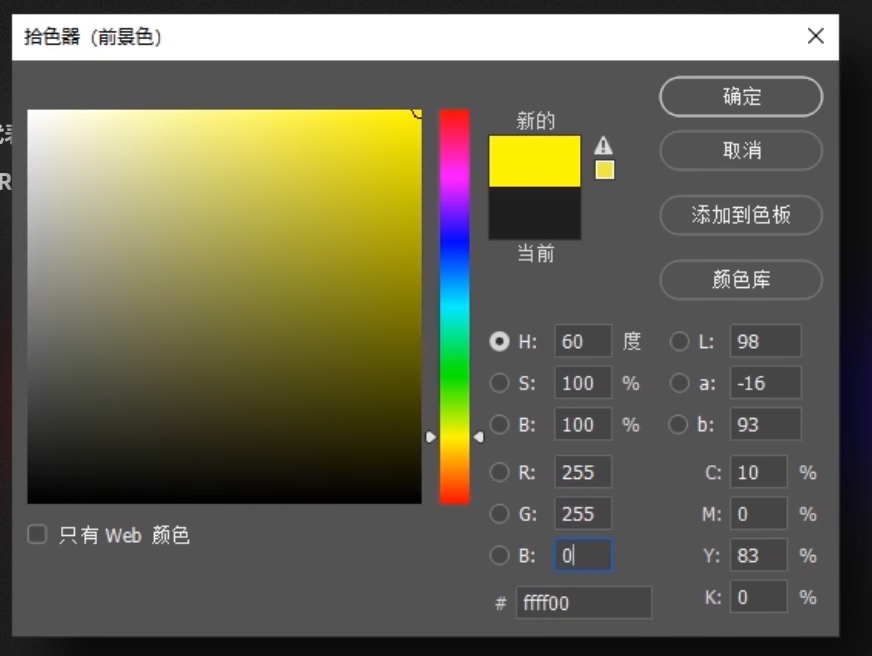This screenshot has width=872, height=656.
Task: Select the G green radio button
Action: click(499, 514)
